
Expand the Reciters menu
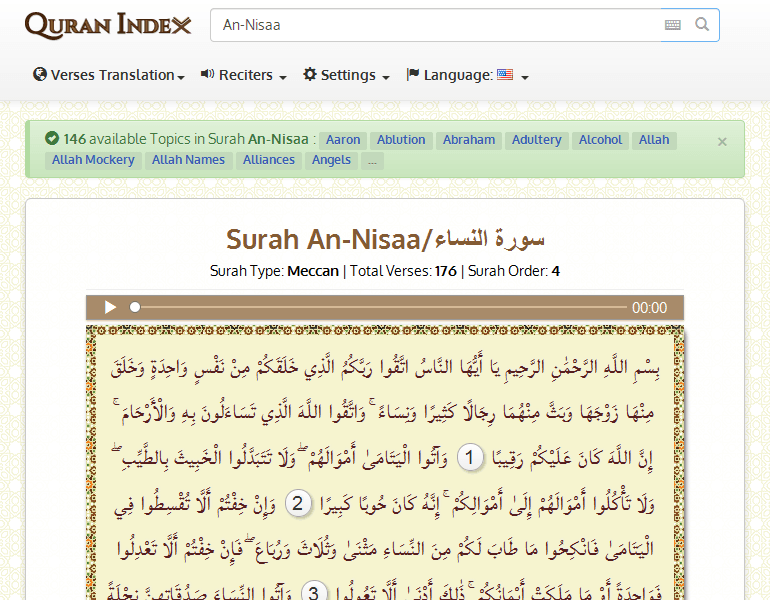pyautogui.click(x=244, y=75)
